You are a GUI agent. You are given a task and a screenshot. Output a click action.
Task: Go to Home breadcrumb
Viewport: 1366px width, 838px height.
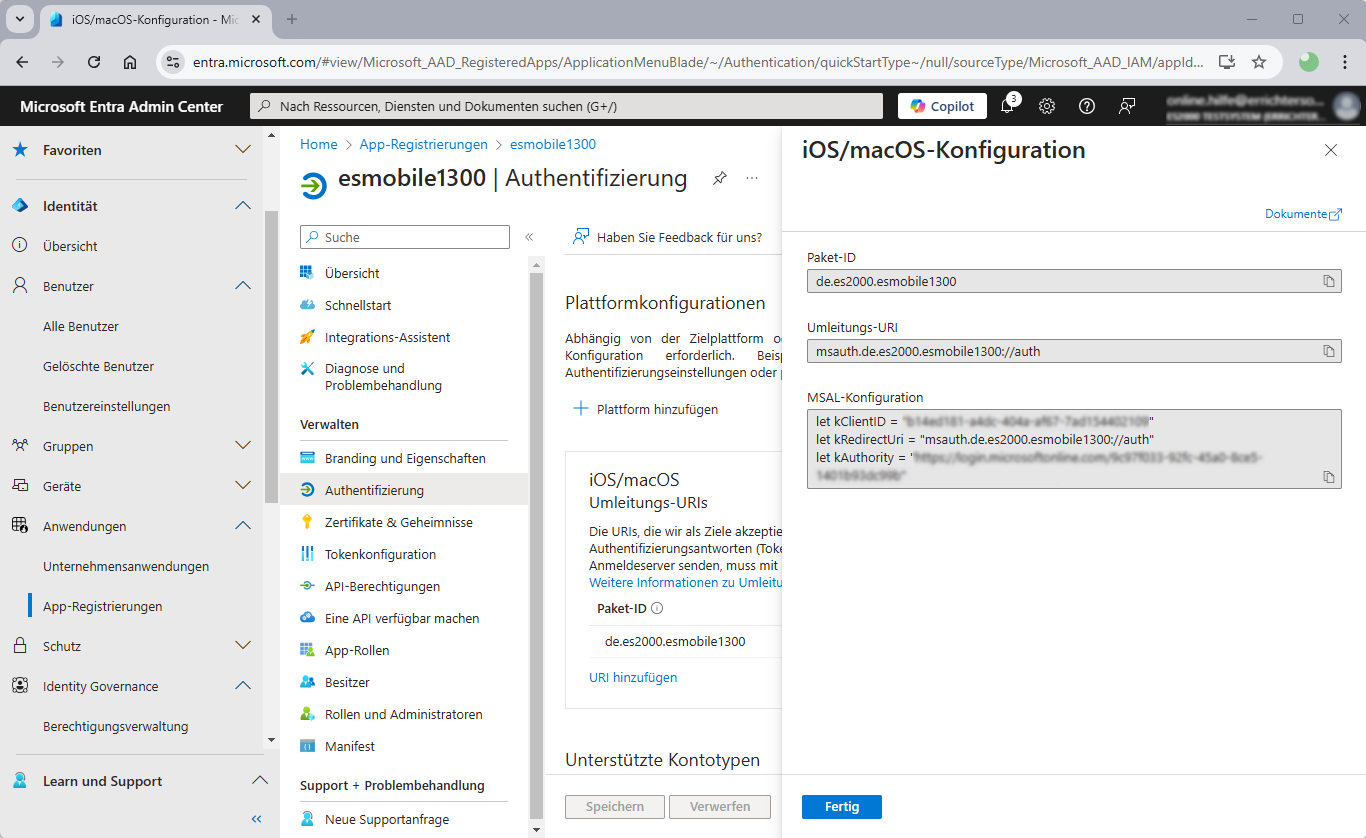(x=319, y=144)
